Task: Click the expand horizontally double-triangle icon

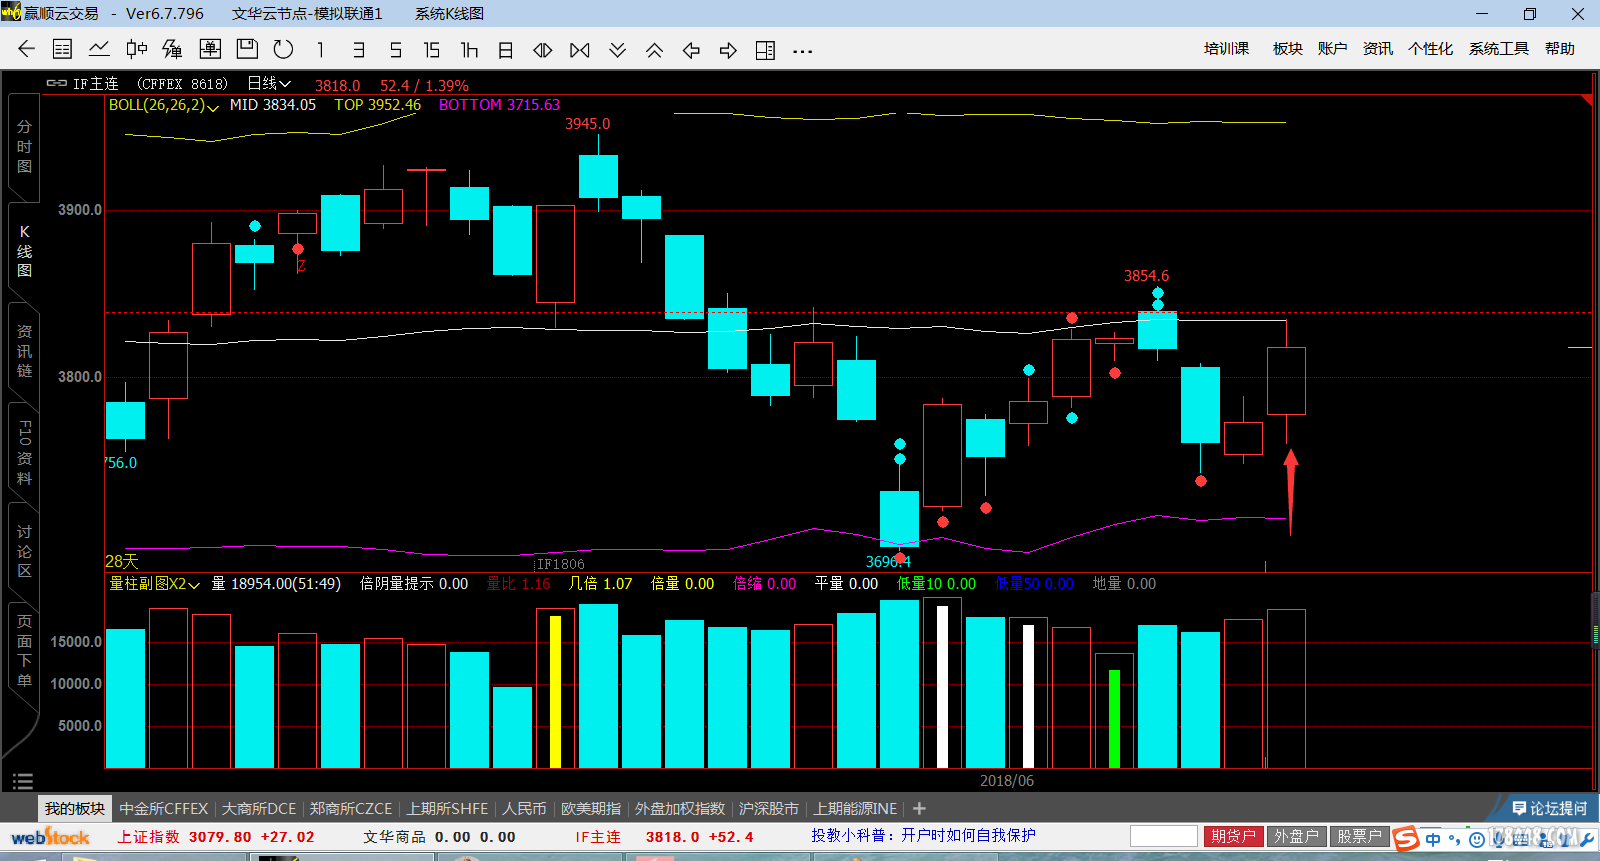Action: click(543, 50)
